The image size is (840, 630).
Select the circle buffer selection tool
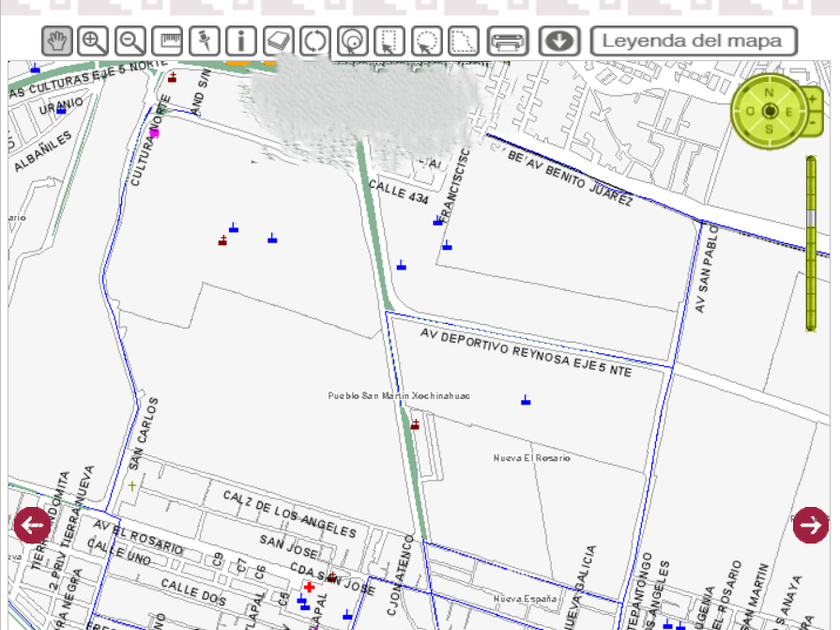(352, 41)
